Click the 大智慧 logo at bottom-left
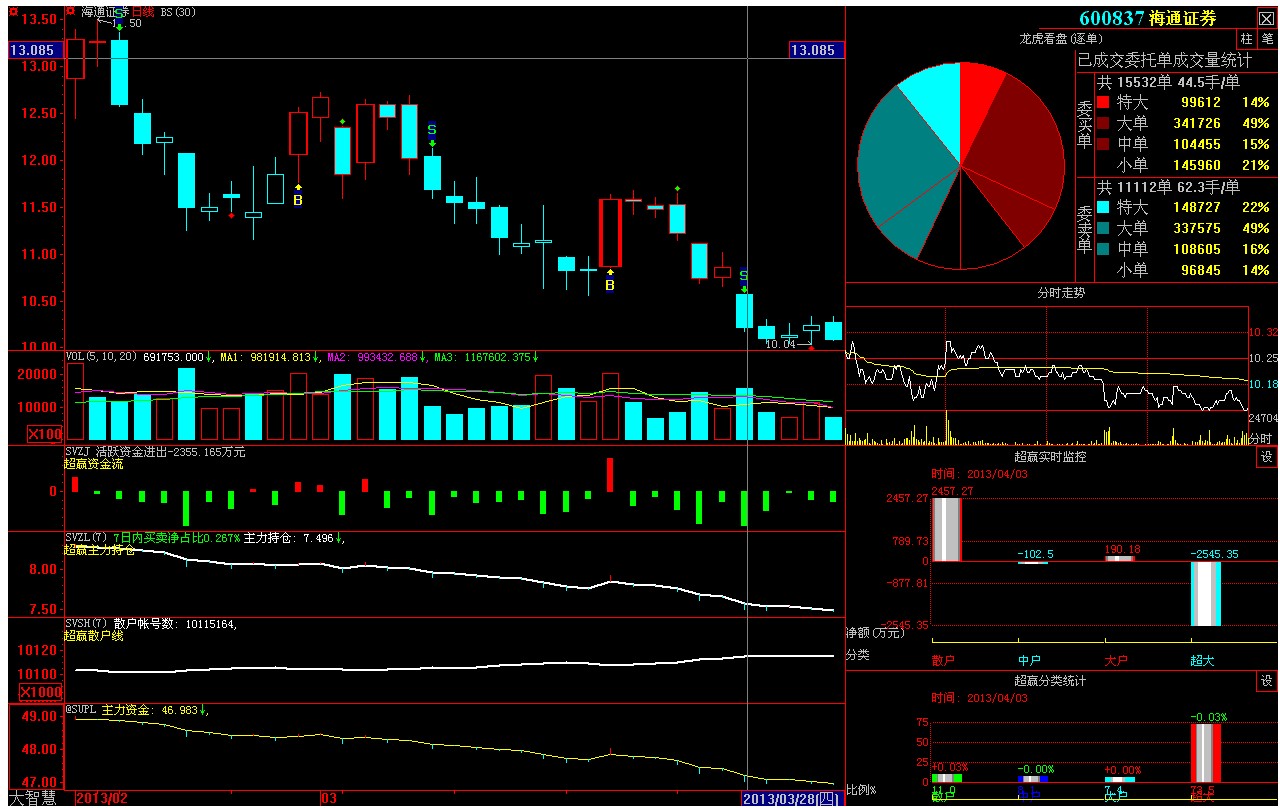 [34, 798]
